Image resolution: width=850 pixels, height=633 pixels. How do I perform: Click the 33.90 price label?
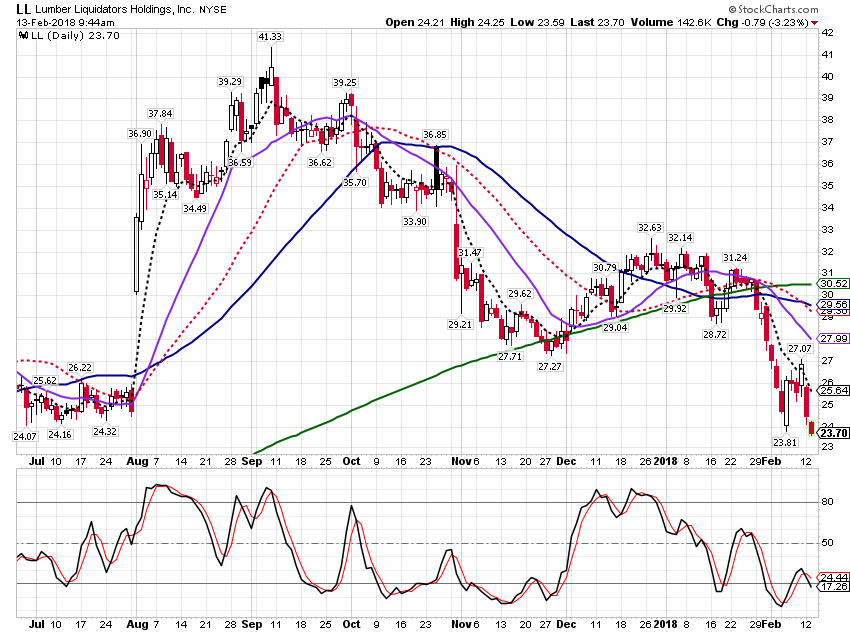pos(415,221)
